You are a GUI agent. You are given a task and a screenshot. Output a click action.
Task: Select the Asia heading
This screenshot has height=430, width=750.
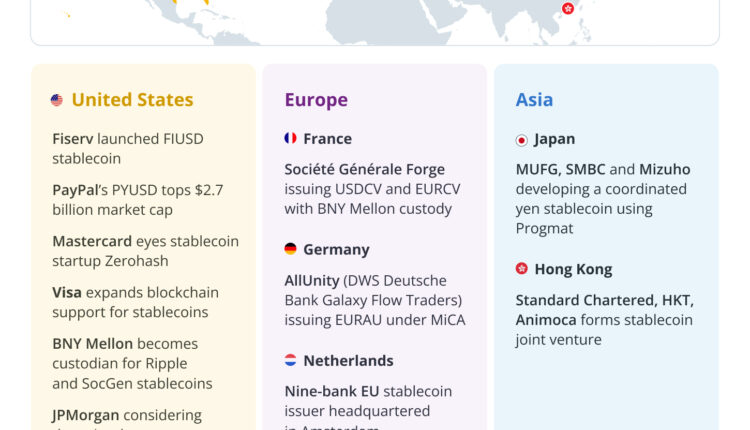(x=534, y=100)
